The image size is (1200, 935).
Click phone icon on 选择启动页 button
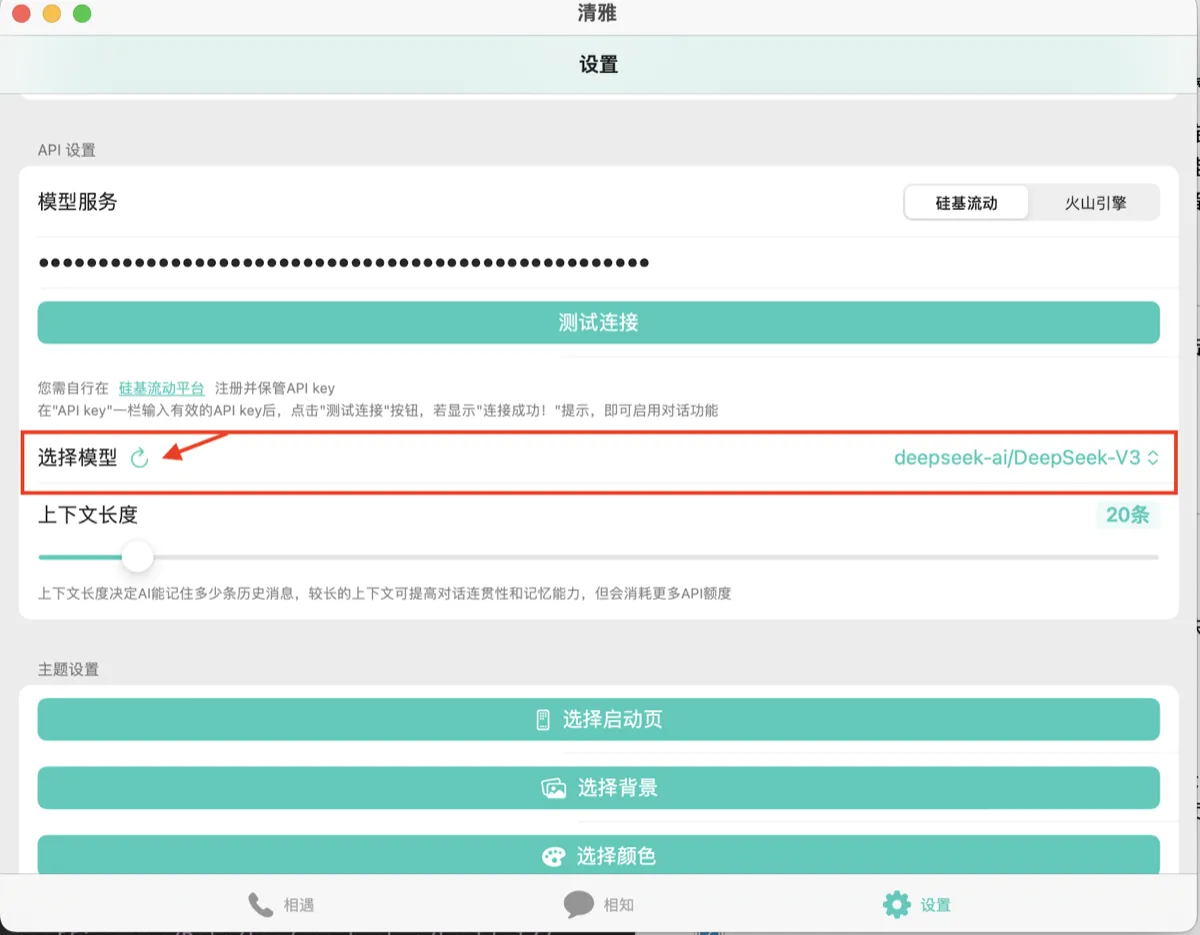543,720
